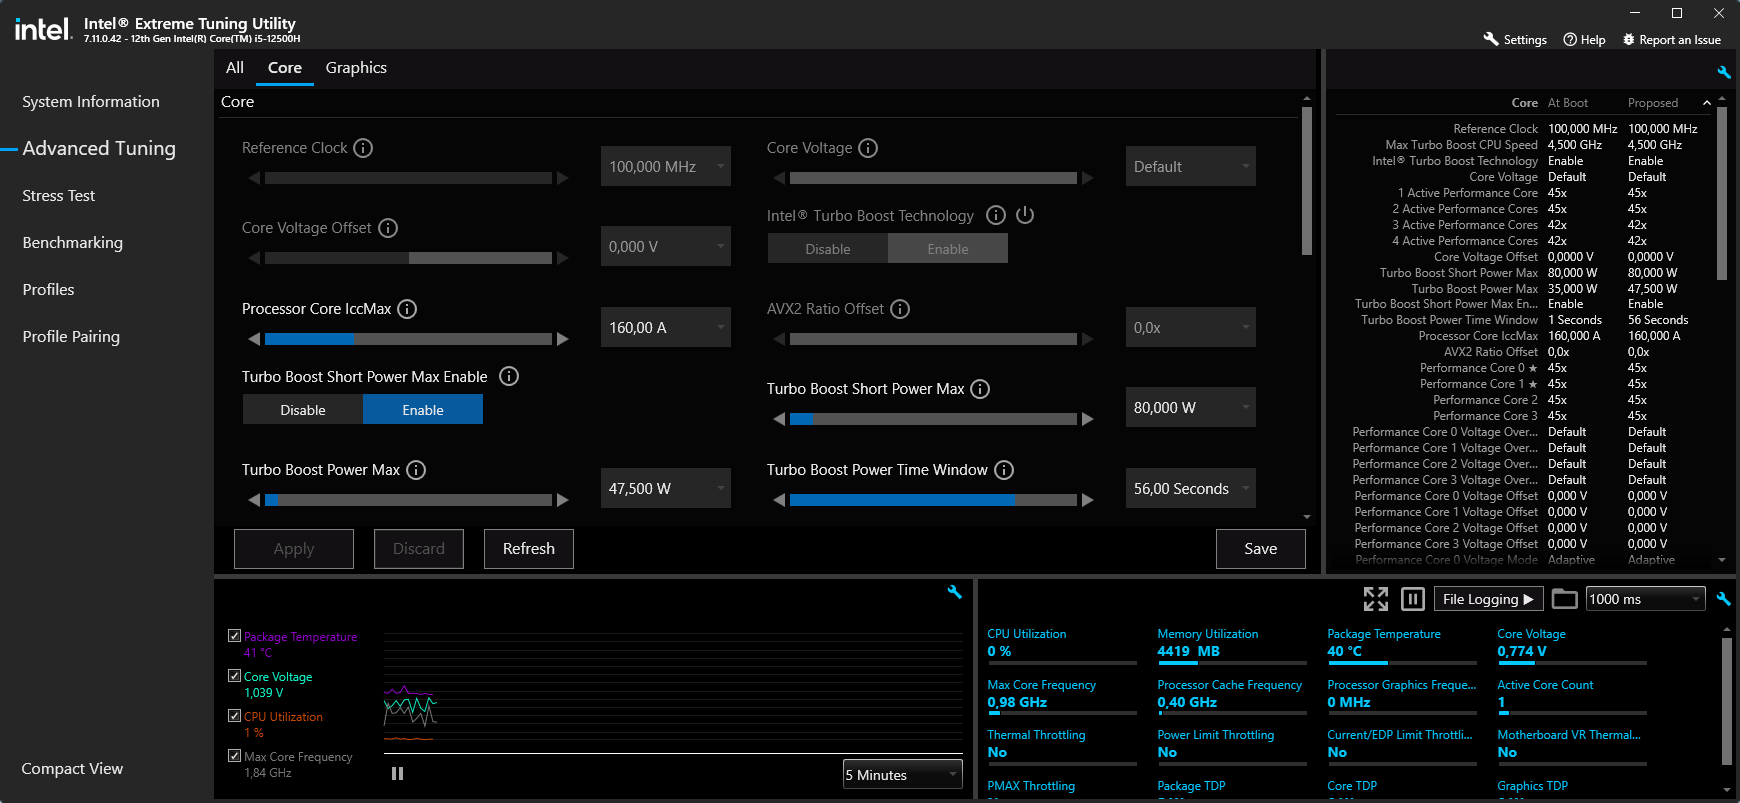Viewport: 1740px width, 803px height.
Task: Click the Turbo Boost Technology power icon
Action: tap(1025, 215)
